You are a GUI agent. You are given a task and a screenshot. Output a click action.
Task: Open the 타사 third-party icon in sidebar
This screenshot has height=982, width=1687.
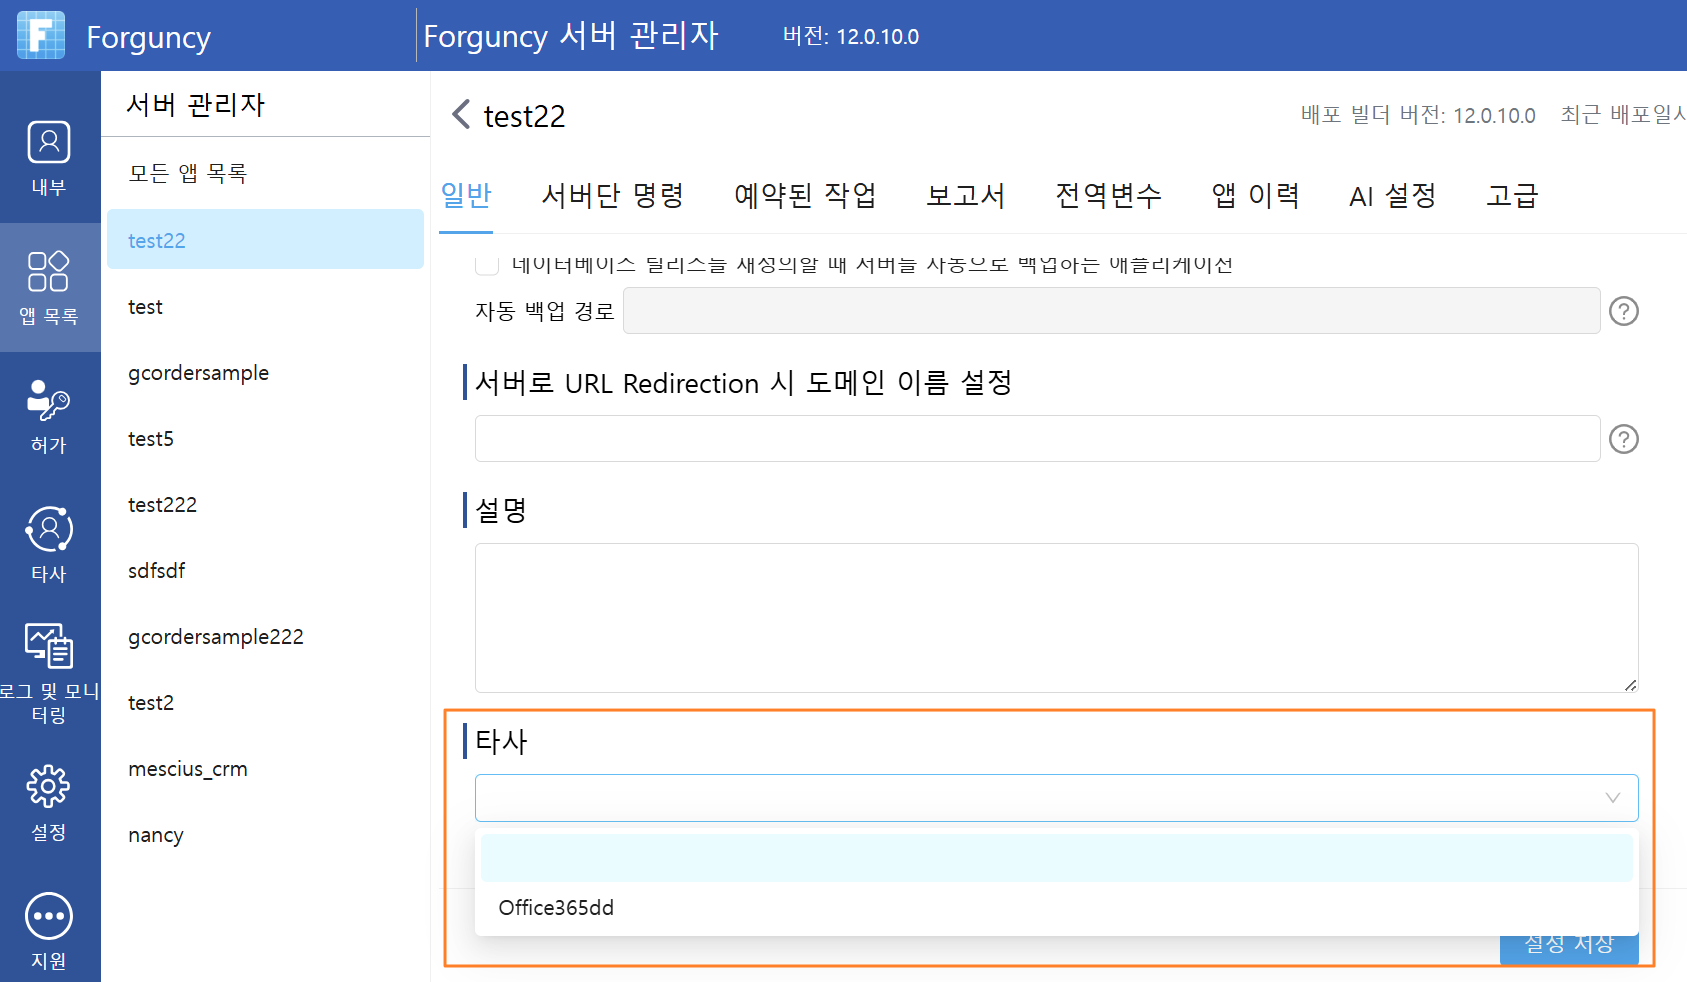click(48, 529)
